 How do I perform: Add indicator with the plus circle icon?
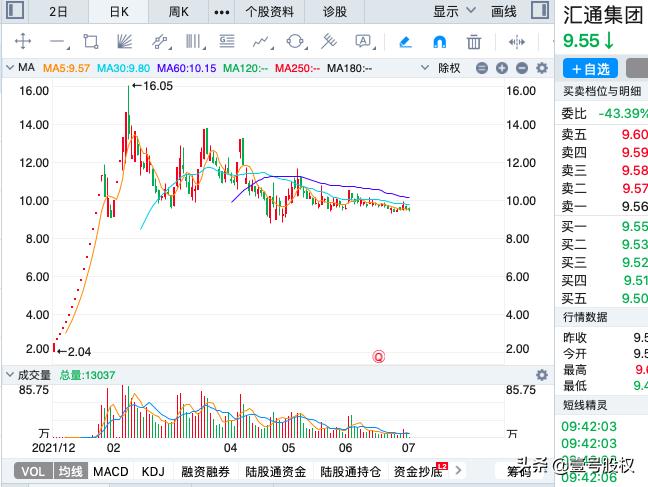click(502, 68)
